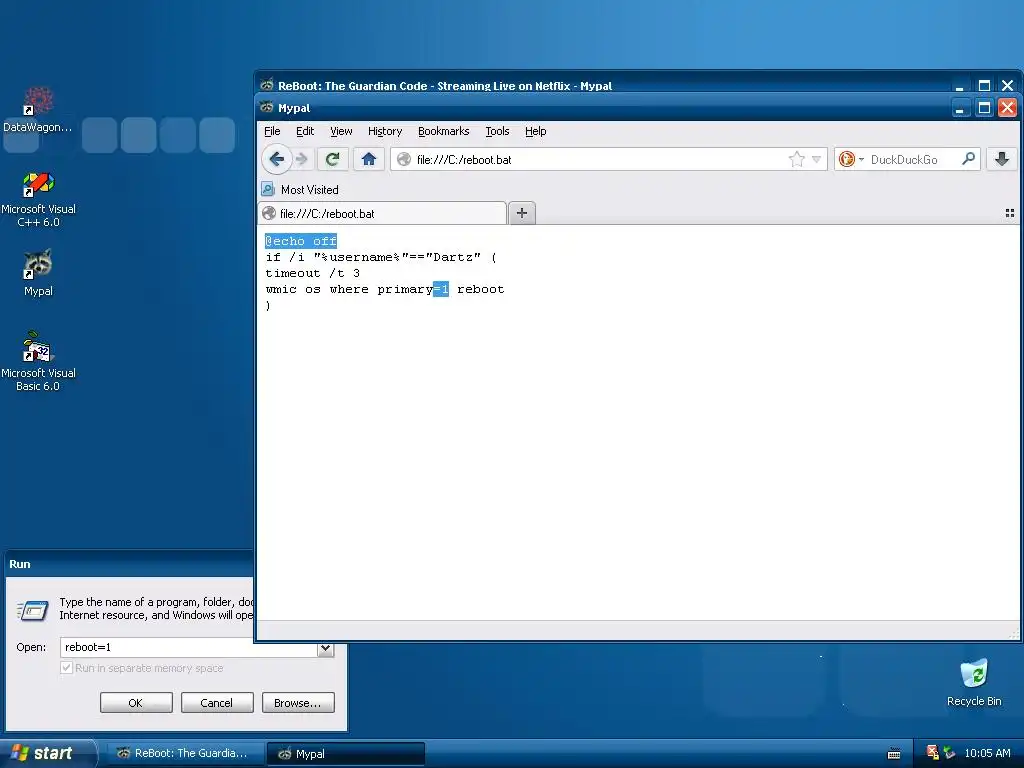Viewport: 1024px width, 768px height.
Task: Open Mypal raccoon desktop shortcut
Action: [38, 273]
